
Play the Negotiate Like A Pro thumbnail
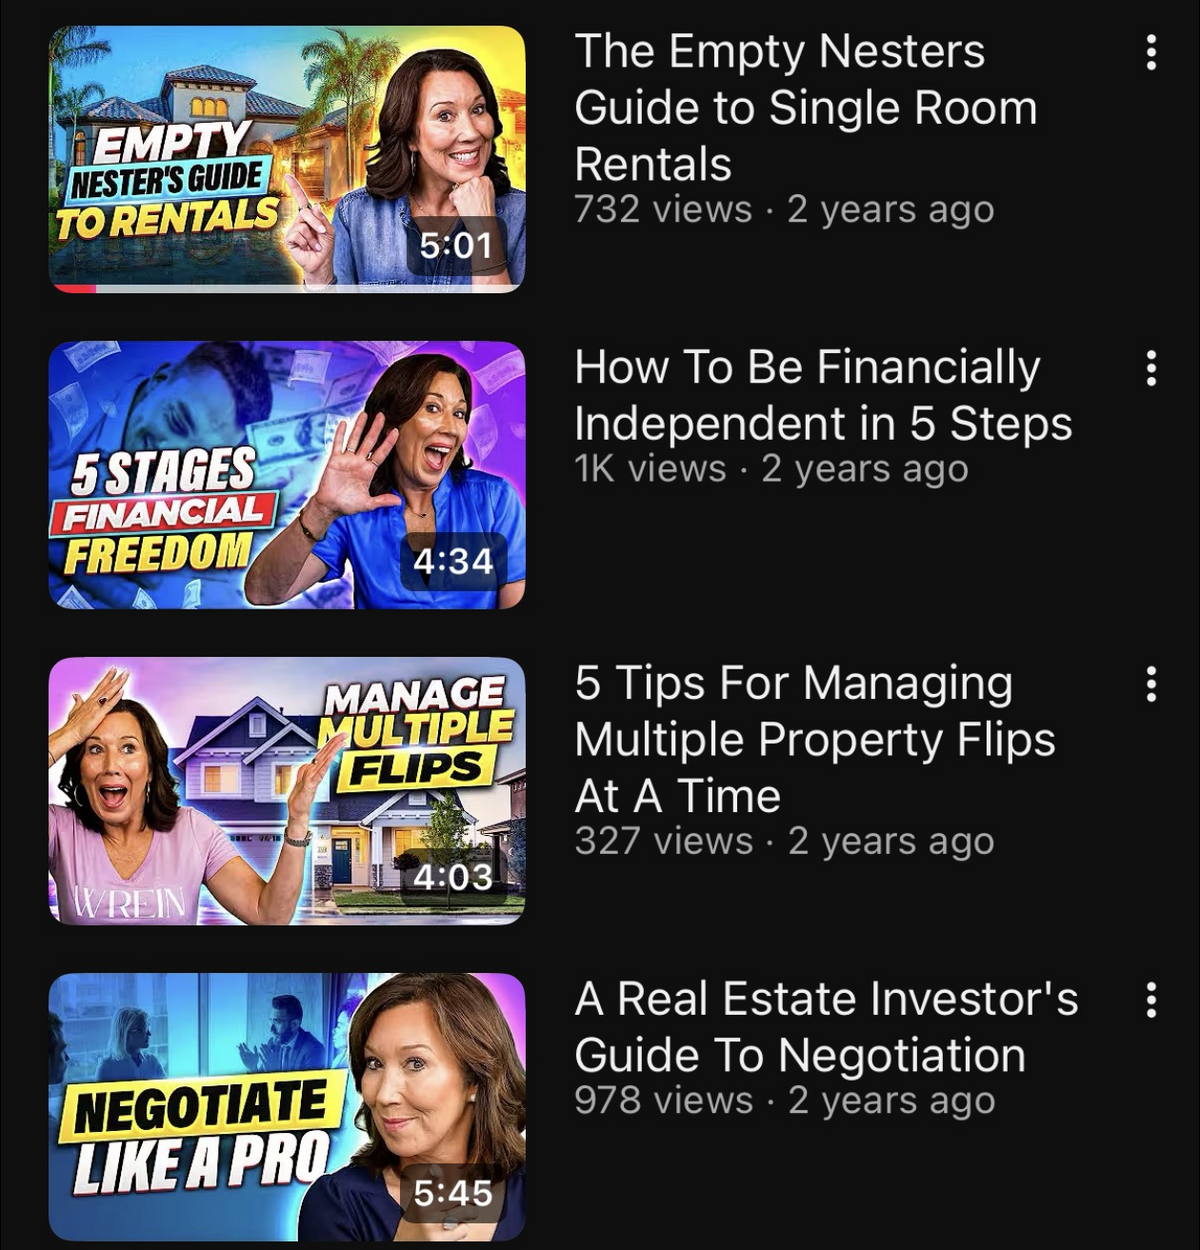pos(287,1107)
